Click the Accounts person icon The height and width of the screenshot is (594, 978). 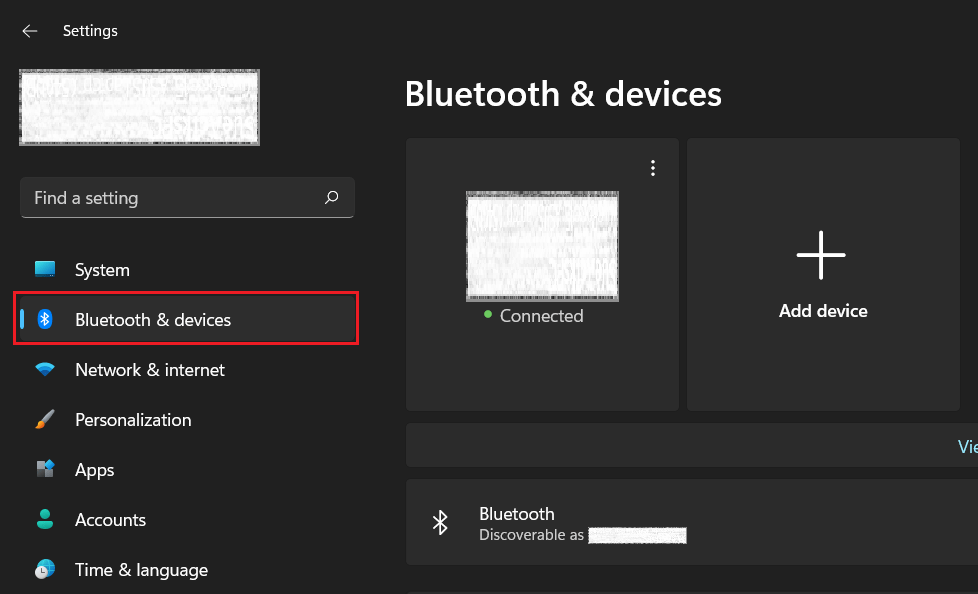44,519
